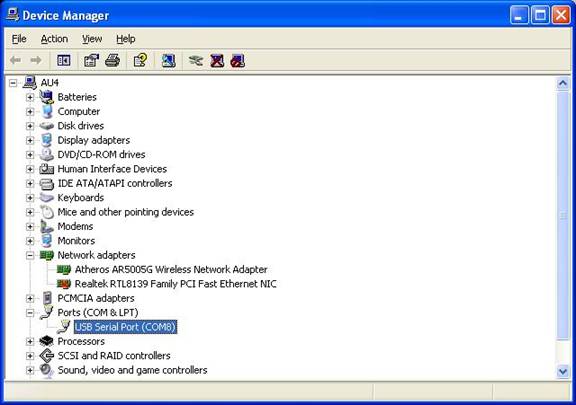This screenshot has width=576, height=405.
Task: Click the Help question-mark toolbar icon
Action: pyautogui.click(x=140, y=60)
